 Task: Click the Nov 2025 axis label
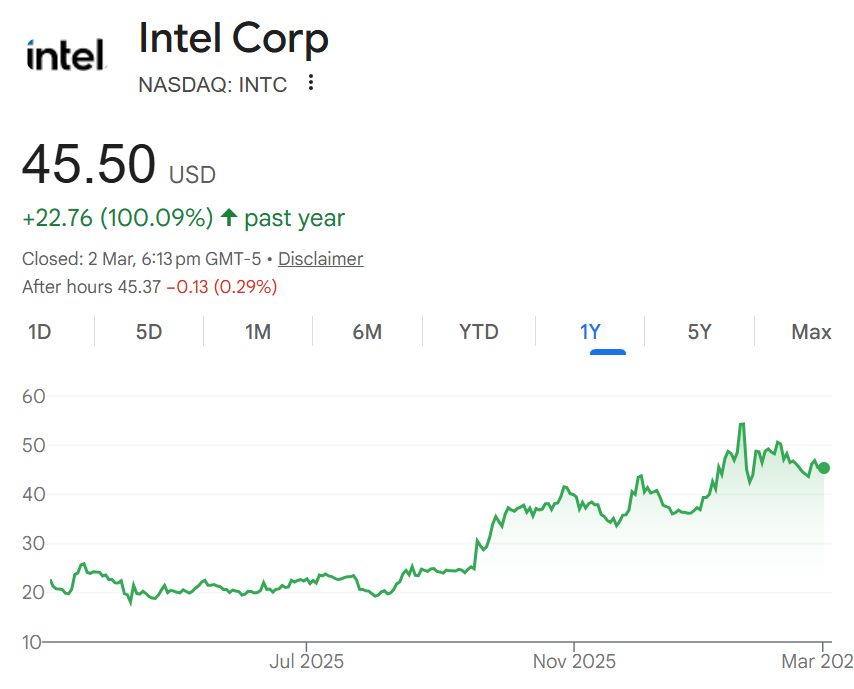tap(574, 661)
